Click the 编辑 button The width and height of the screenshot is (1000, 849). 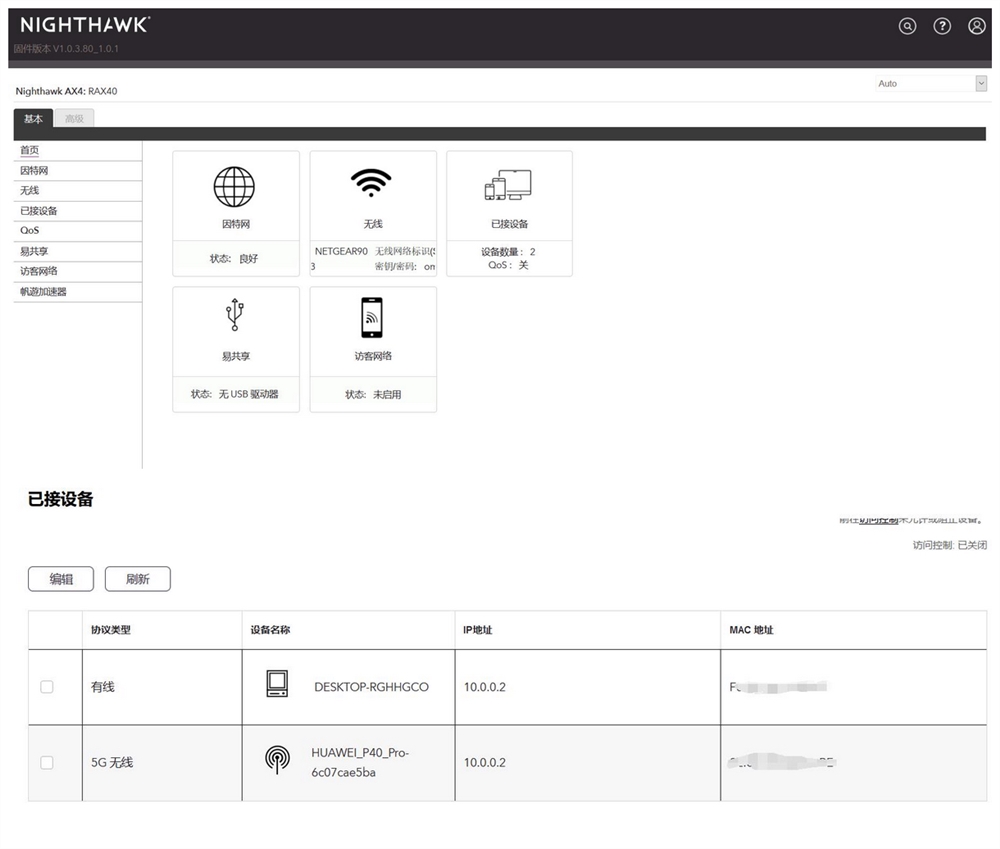[61, 579]
